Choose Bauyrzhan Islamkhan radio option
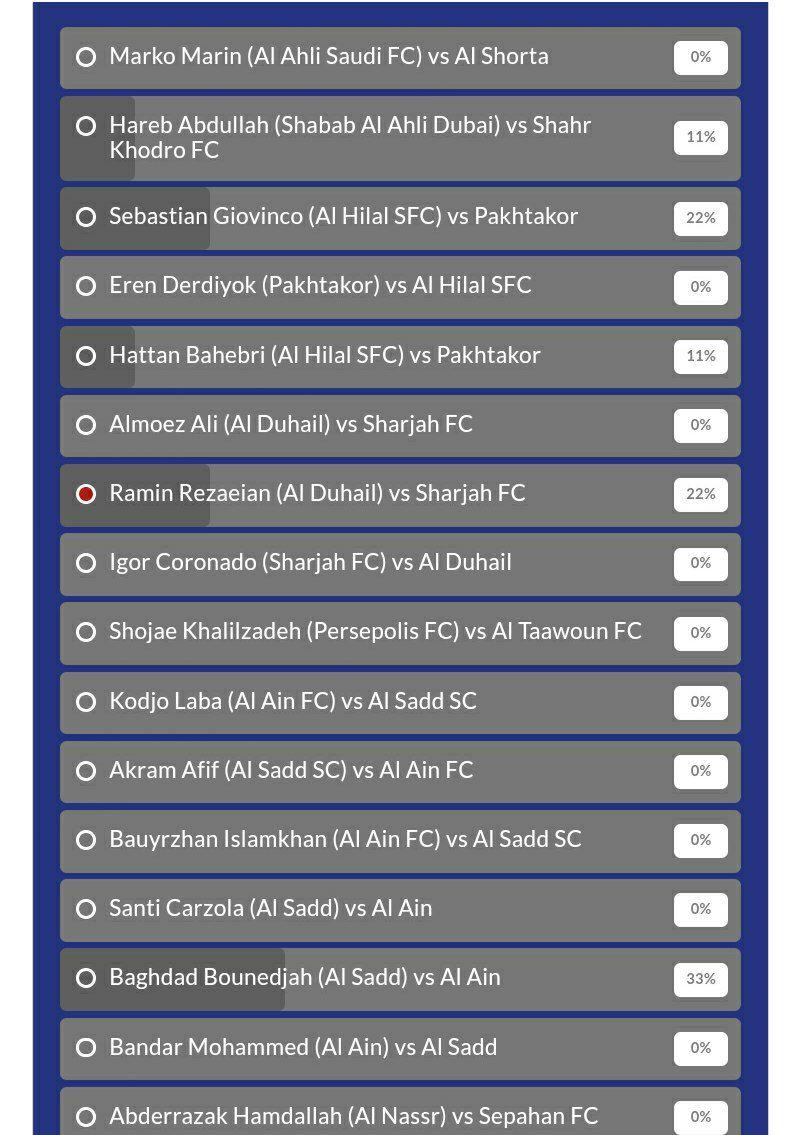 coord(87,840)
